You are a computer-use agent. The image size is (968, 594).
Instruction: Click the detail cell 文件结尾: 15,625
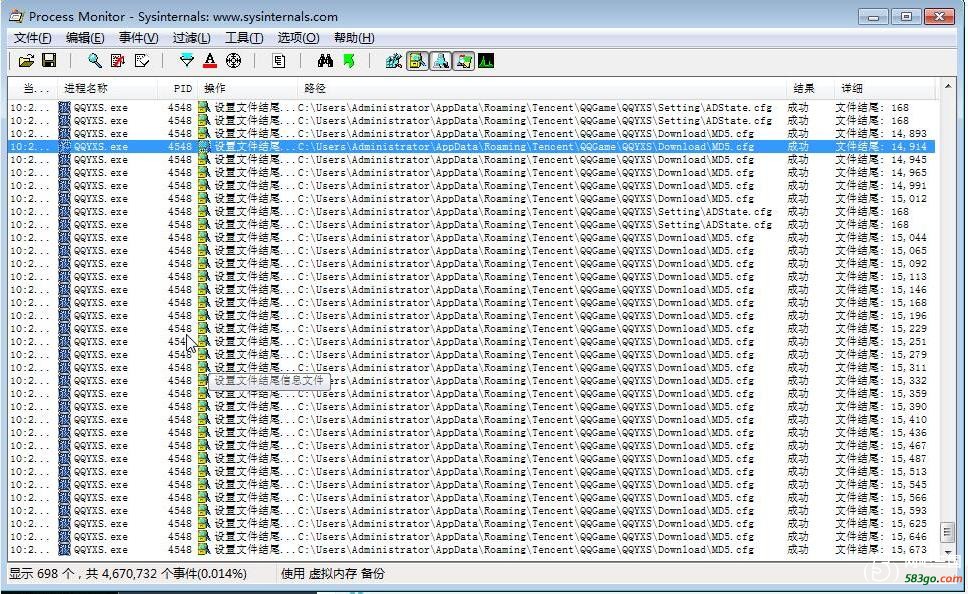(x=881, y=524)
